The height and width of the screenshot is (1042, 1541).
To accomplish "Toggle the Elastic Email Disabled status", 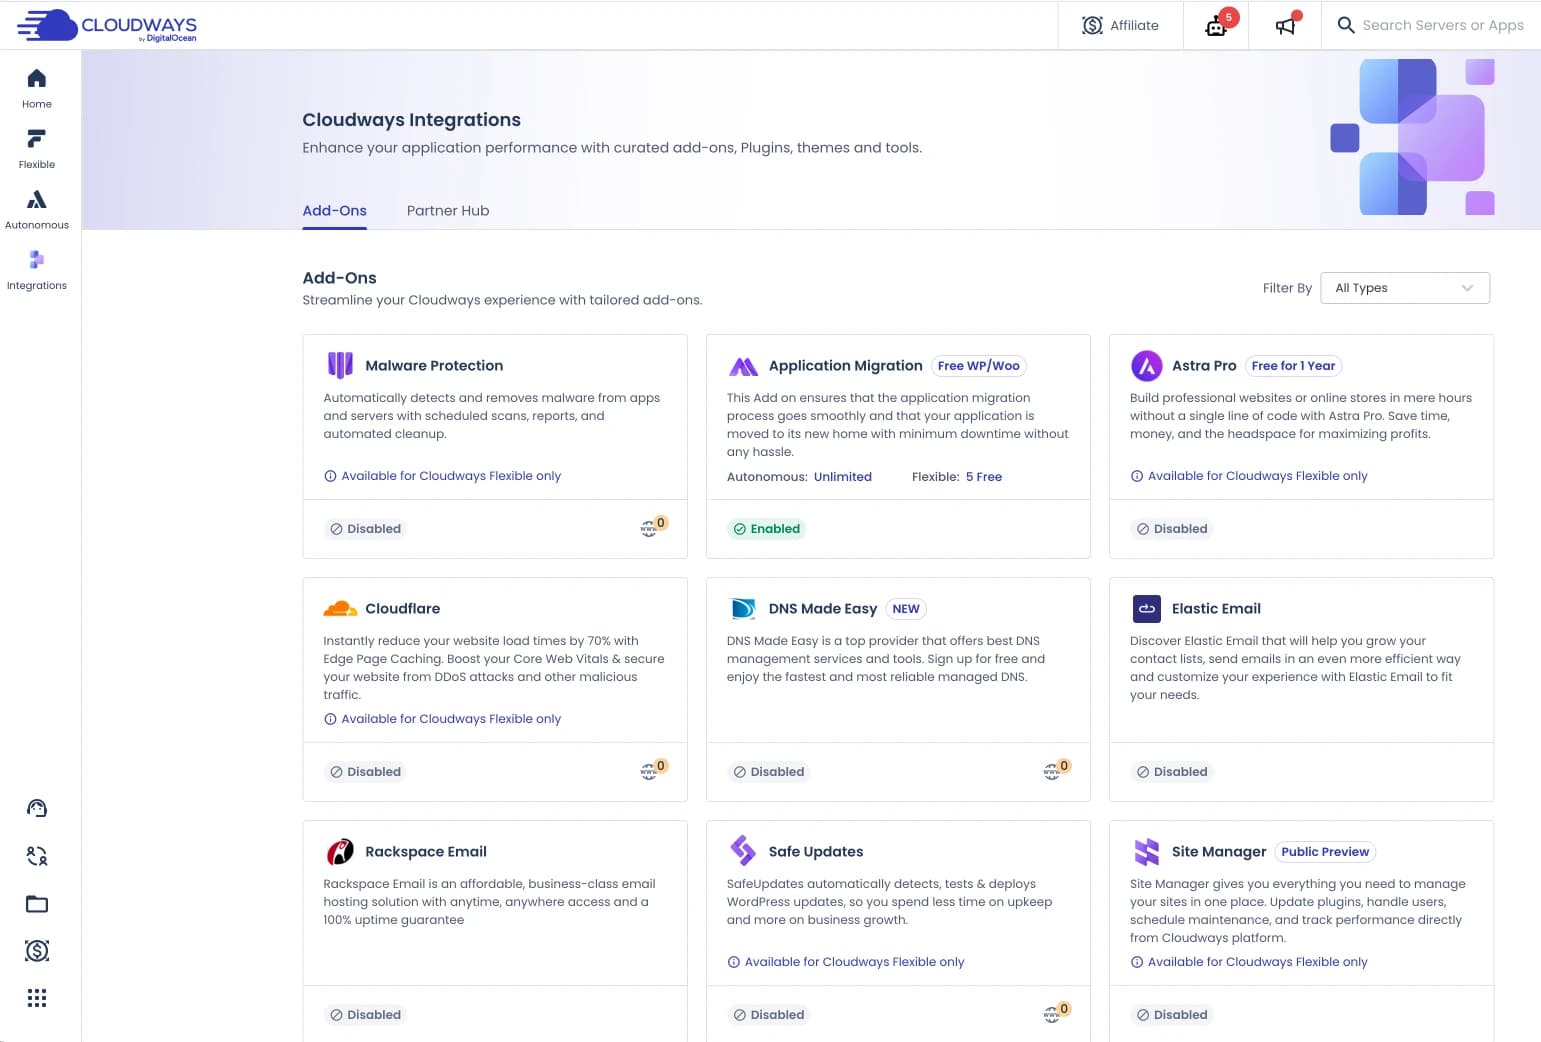I will (x=1171, y=772).
